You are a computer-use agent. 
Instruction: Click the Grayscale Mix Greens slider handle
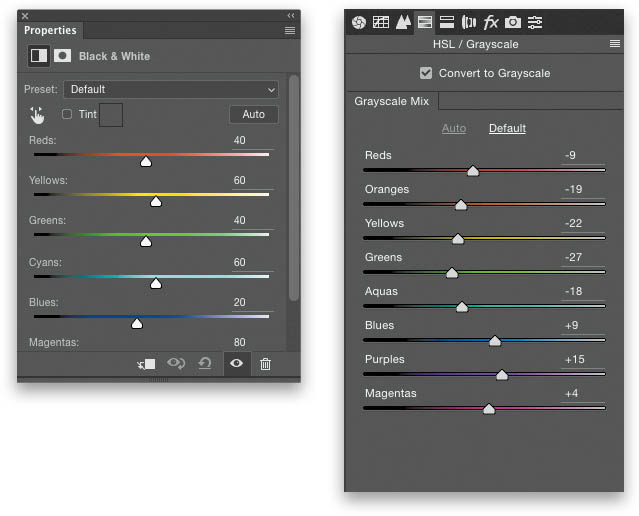[x=452, y=272]
